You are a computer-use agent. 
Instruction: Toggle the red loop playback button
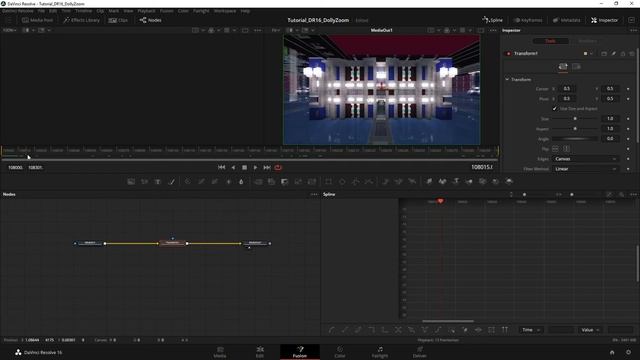pyautogui.click(x=278, y=167)
